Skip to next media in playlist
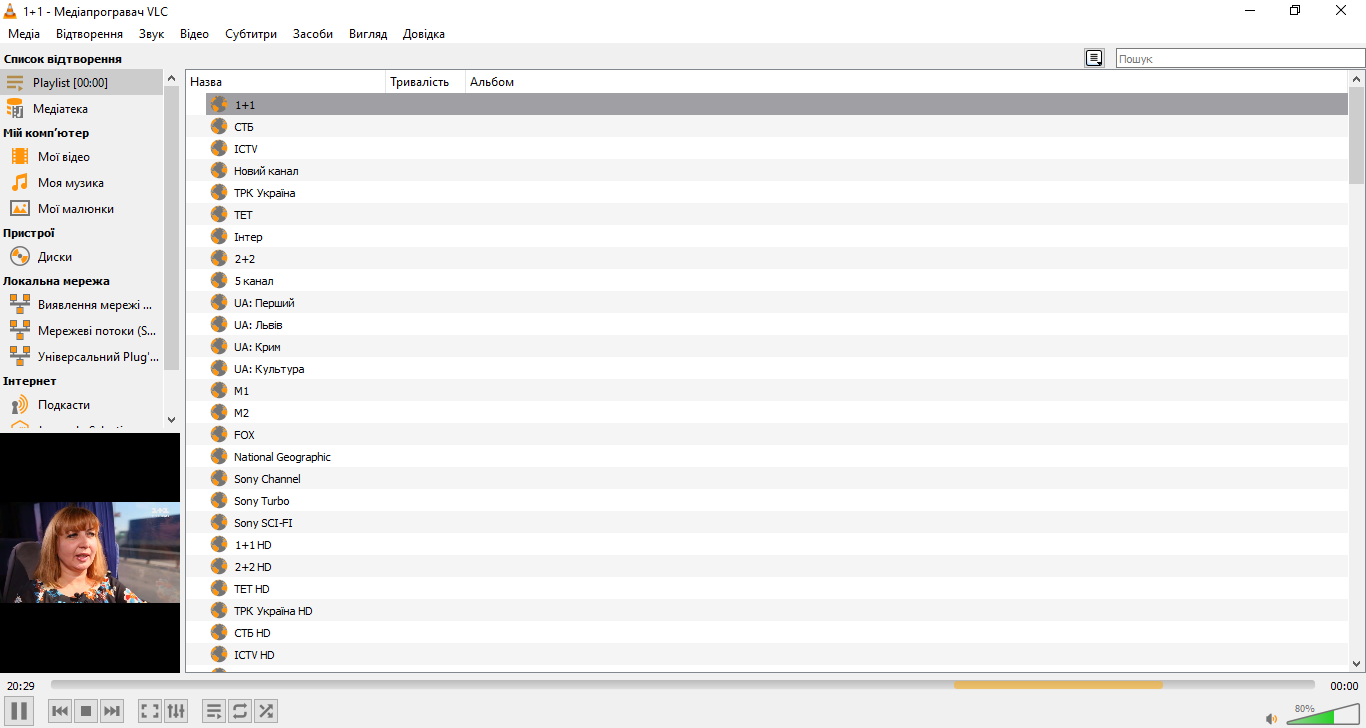The width and height of the screenshot is (1366, 728). (112, 711)
